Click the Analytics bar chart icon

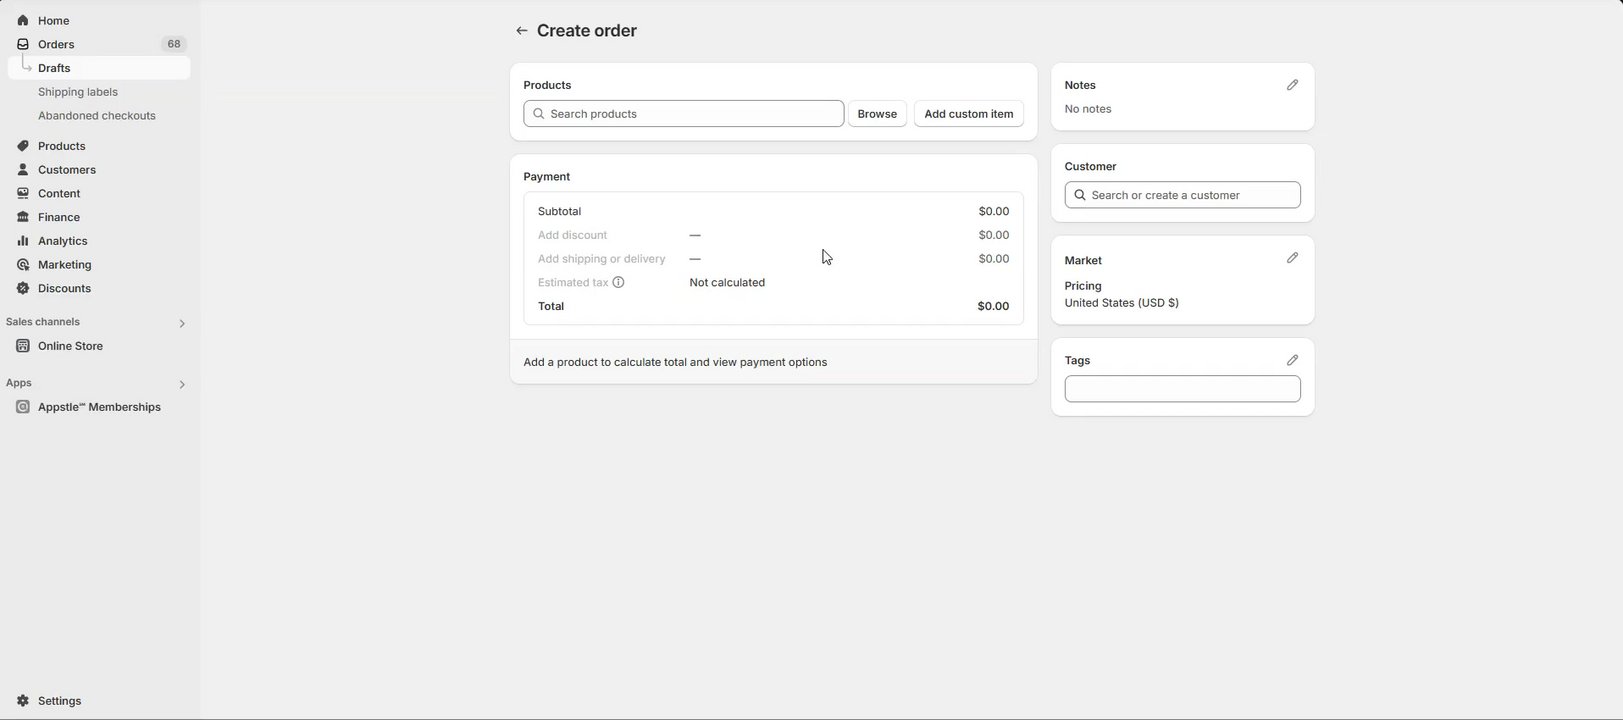point(23,241)
